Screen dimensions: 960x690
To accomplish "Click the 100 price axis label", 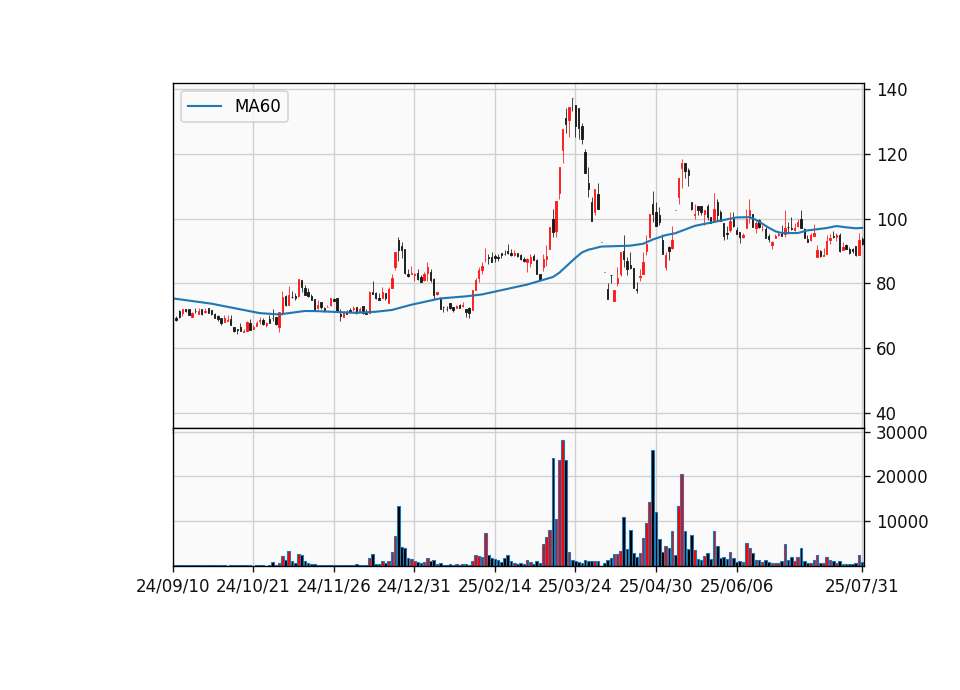I will (x=892, y=220).
